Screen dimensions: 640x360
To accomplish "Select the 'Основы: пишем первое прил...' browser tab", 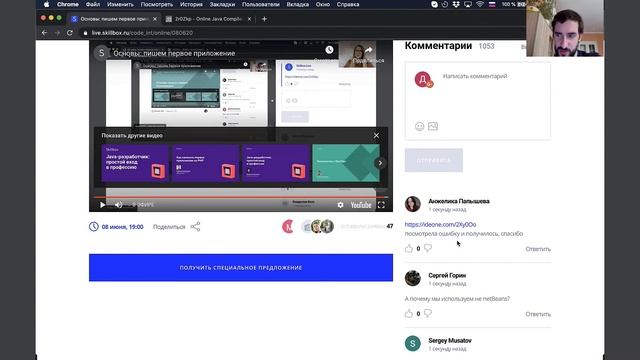I will tap(114, 19).
